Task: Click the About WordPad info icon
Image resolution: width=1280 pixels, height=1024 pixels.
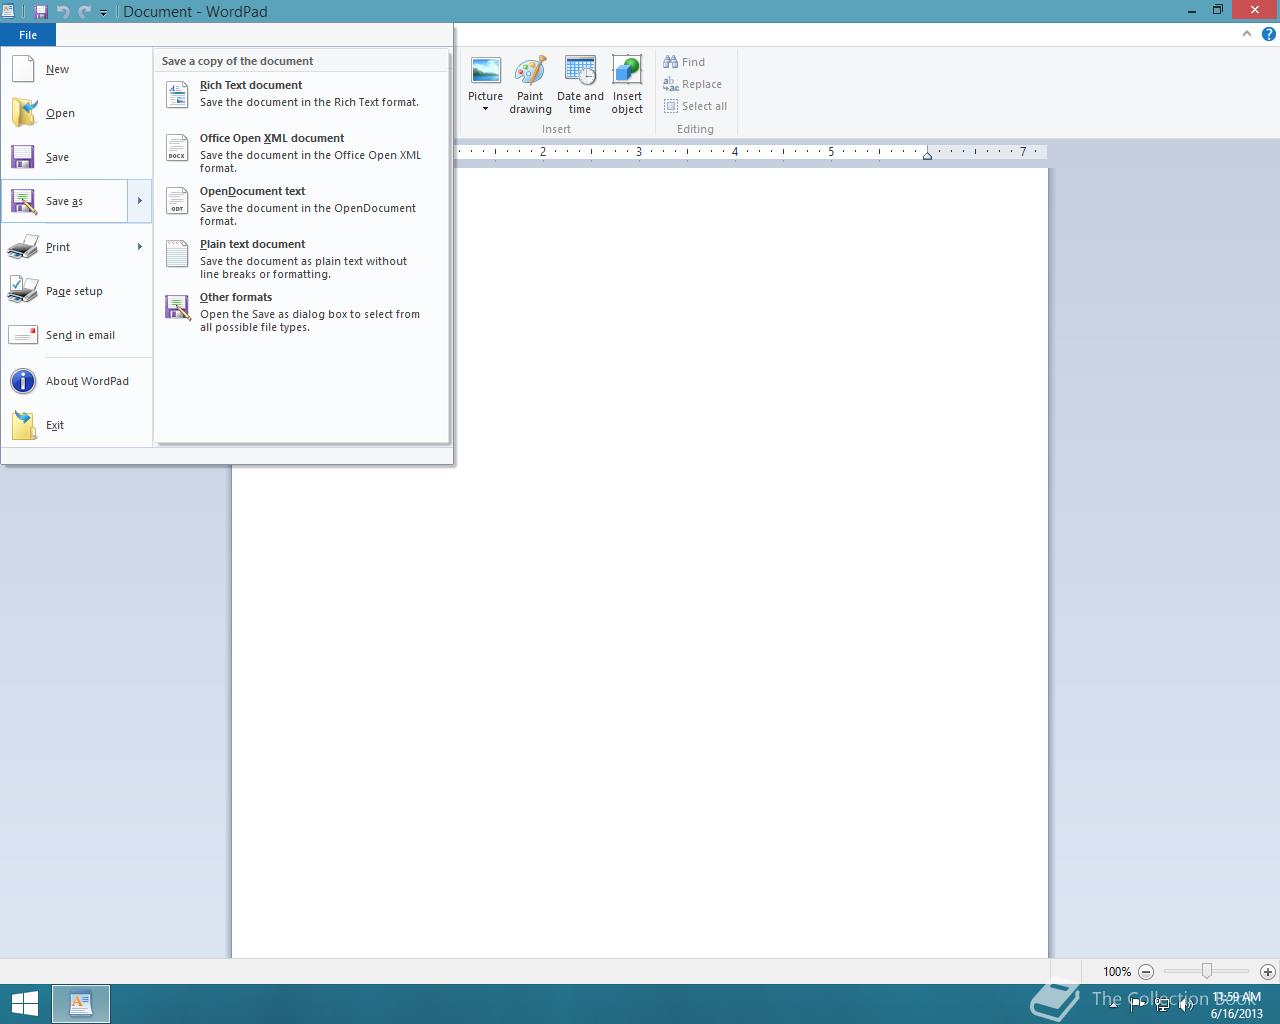Action: click(23, 381)
